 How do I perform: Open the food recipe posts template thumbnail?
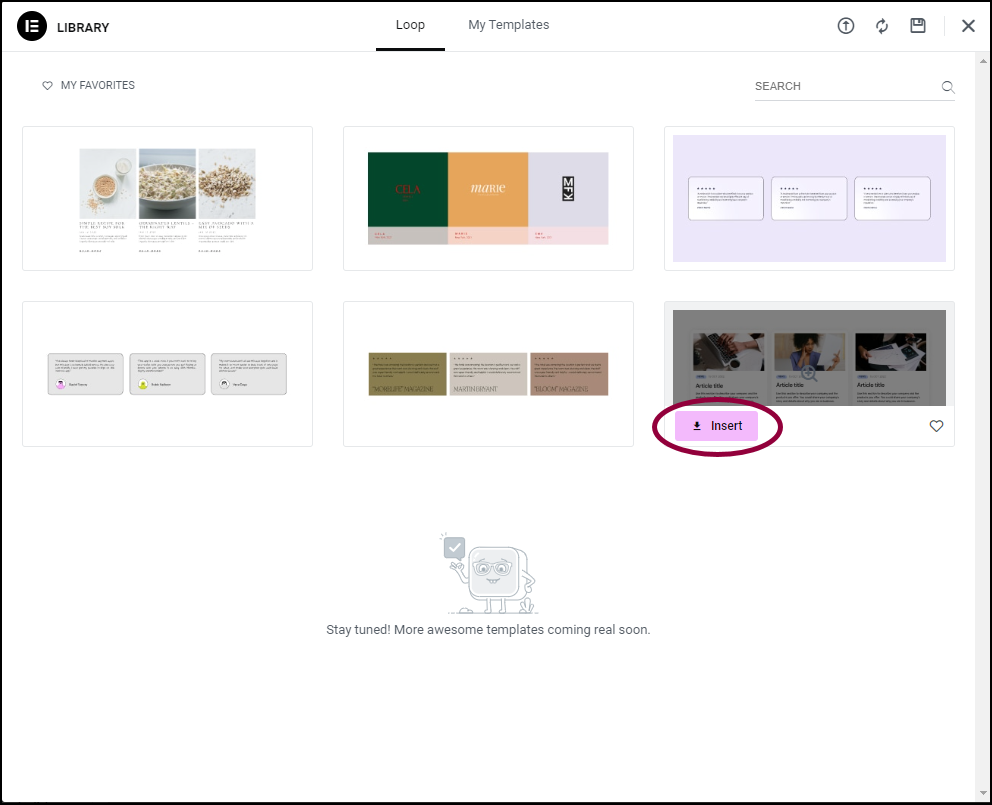(168, 199)
